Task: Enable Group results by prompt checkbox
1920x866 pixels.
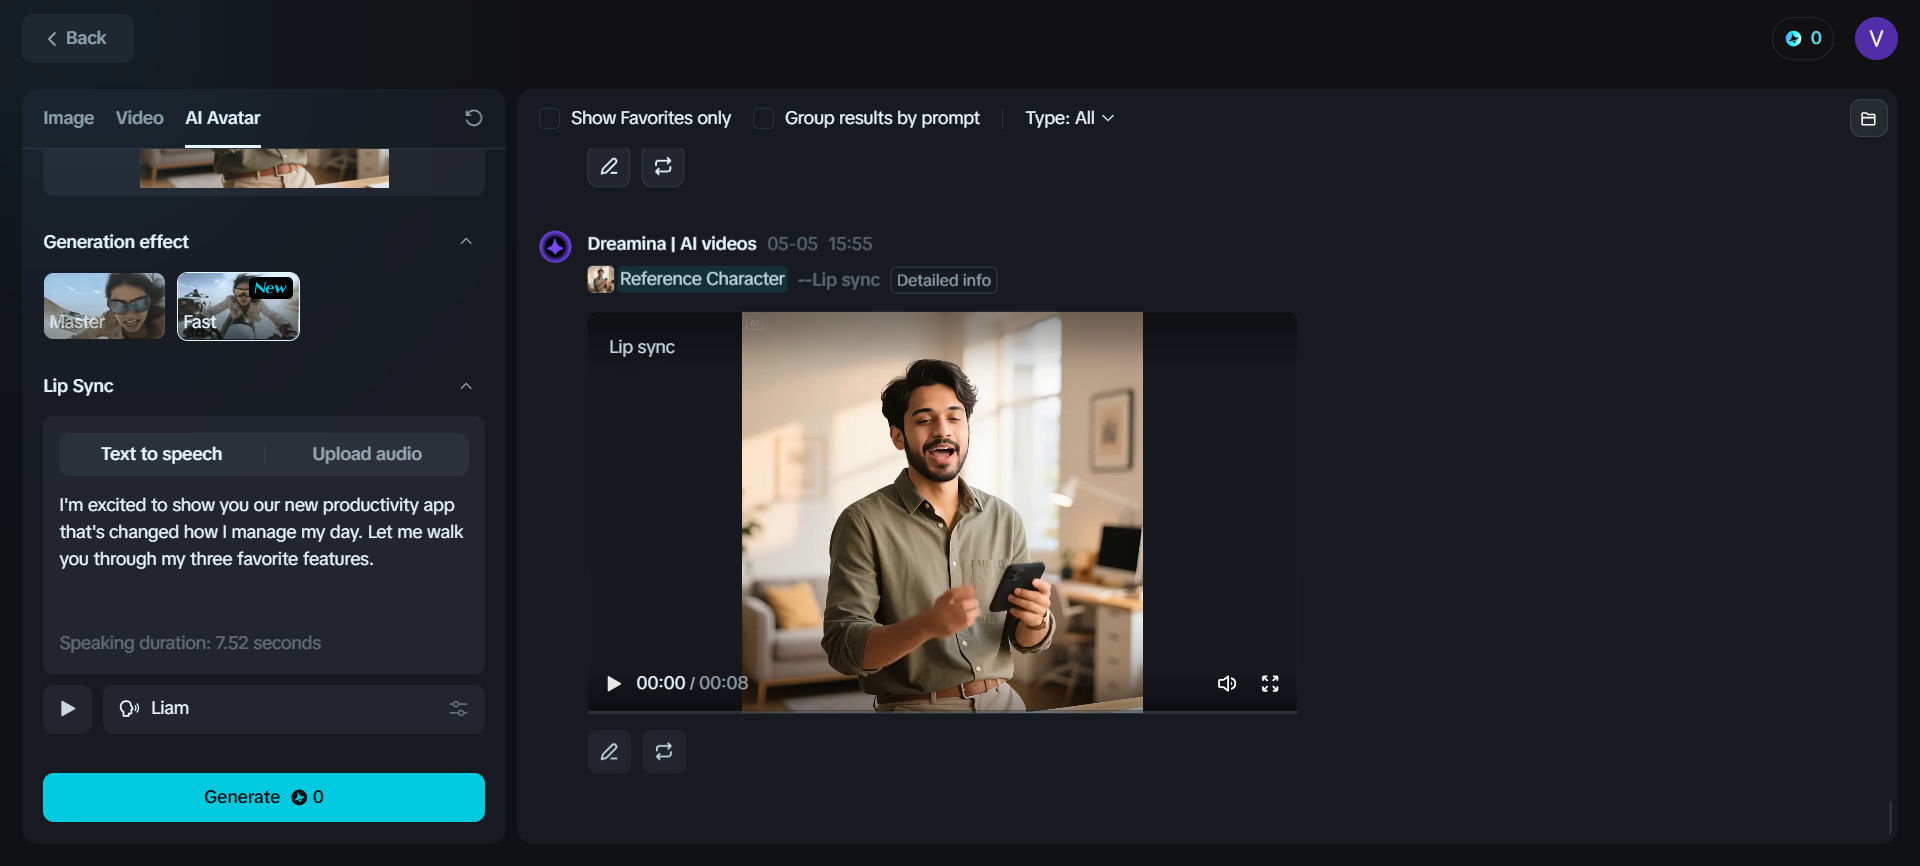Action: [763, 119]
